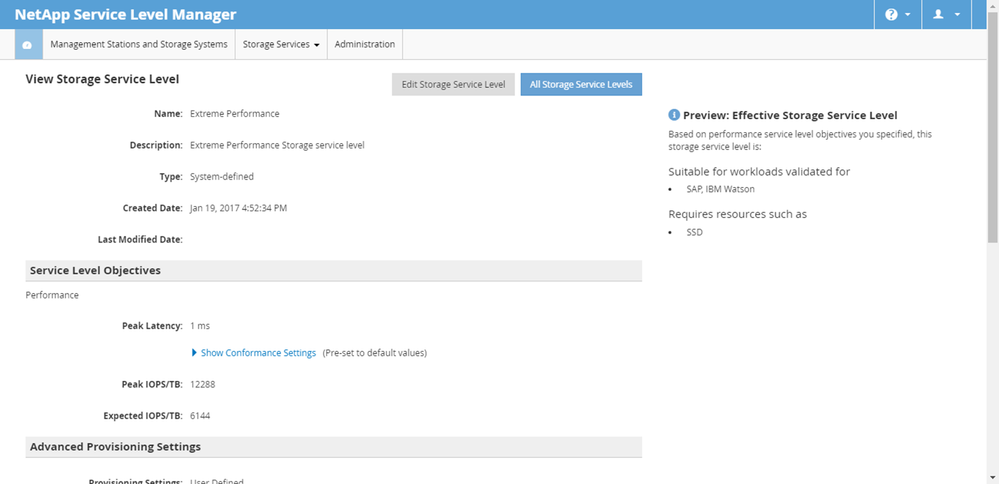Screen dimensions: 999x484
Task: Click the Created Date 'Jan 19, 2017 4:52:34 PM'
Action: click(238, 208)
